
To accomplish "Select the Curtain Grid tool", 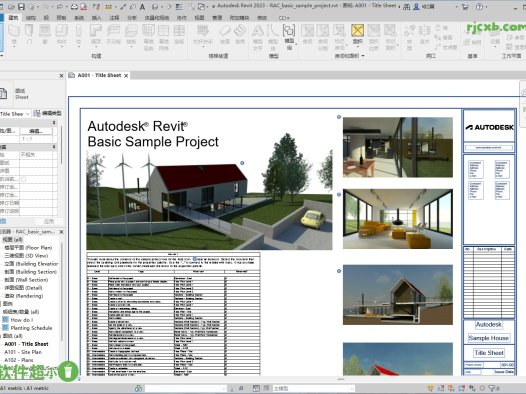I will [x=164, y=37].
